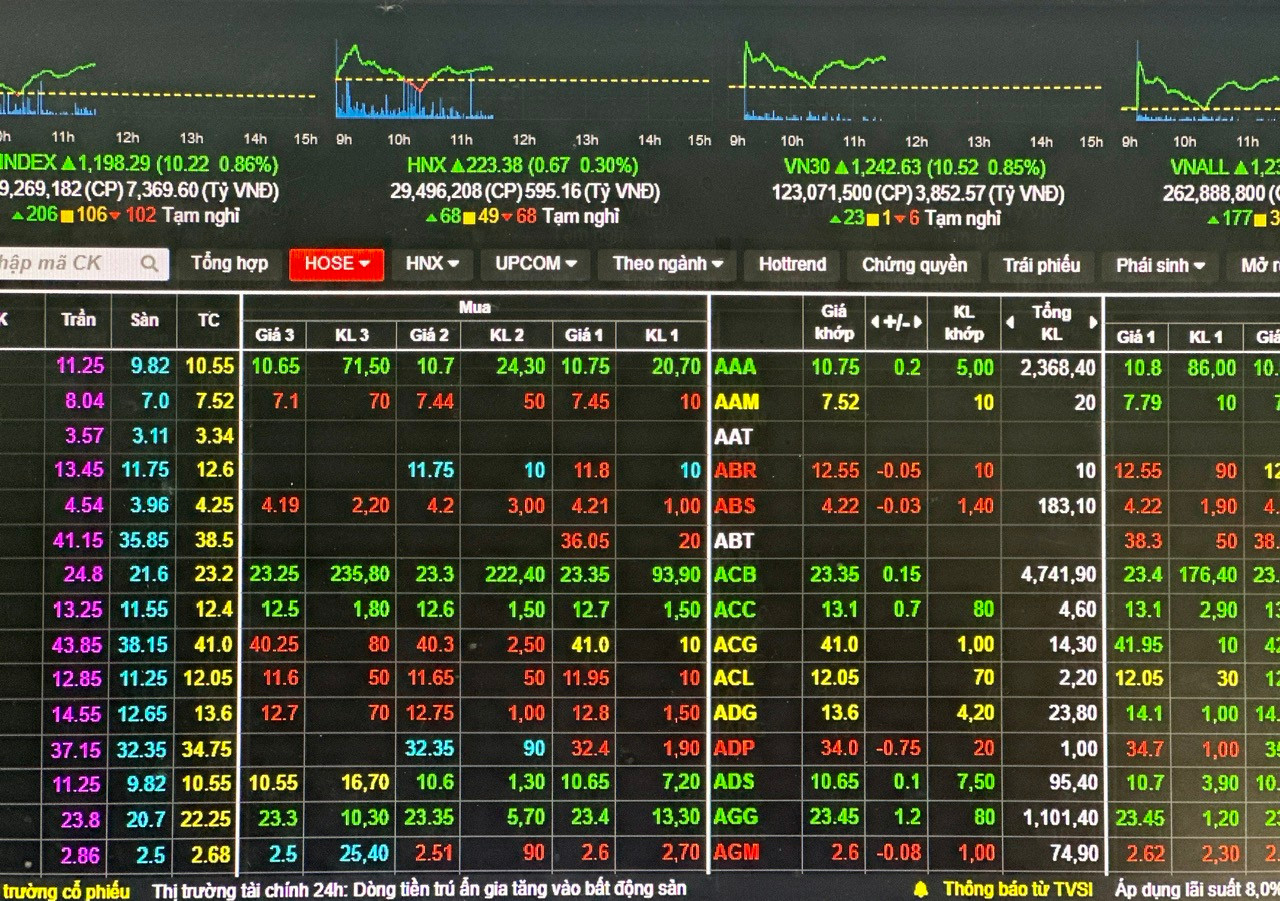Click the Sàn column header
The width and height of the screenshot is (1280, 901).
[144, 320]
